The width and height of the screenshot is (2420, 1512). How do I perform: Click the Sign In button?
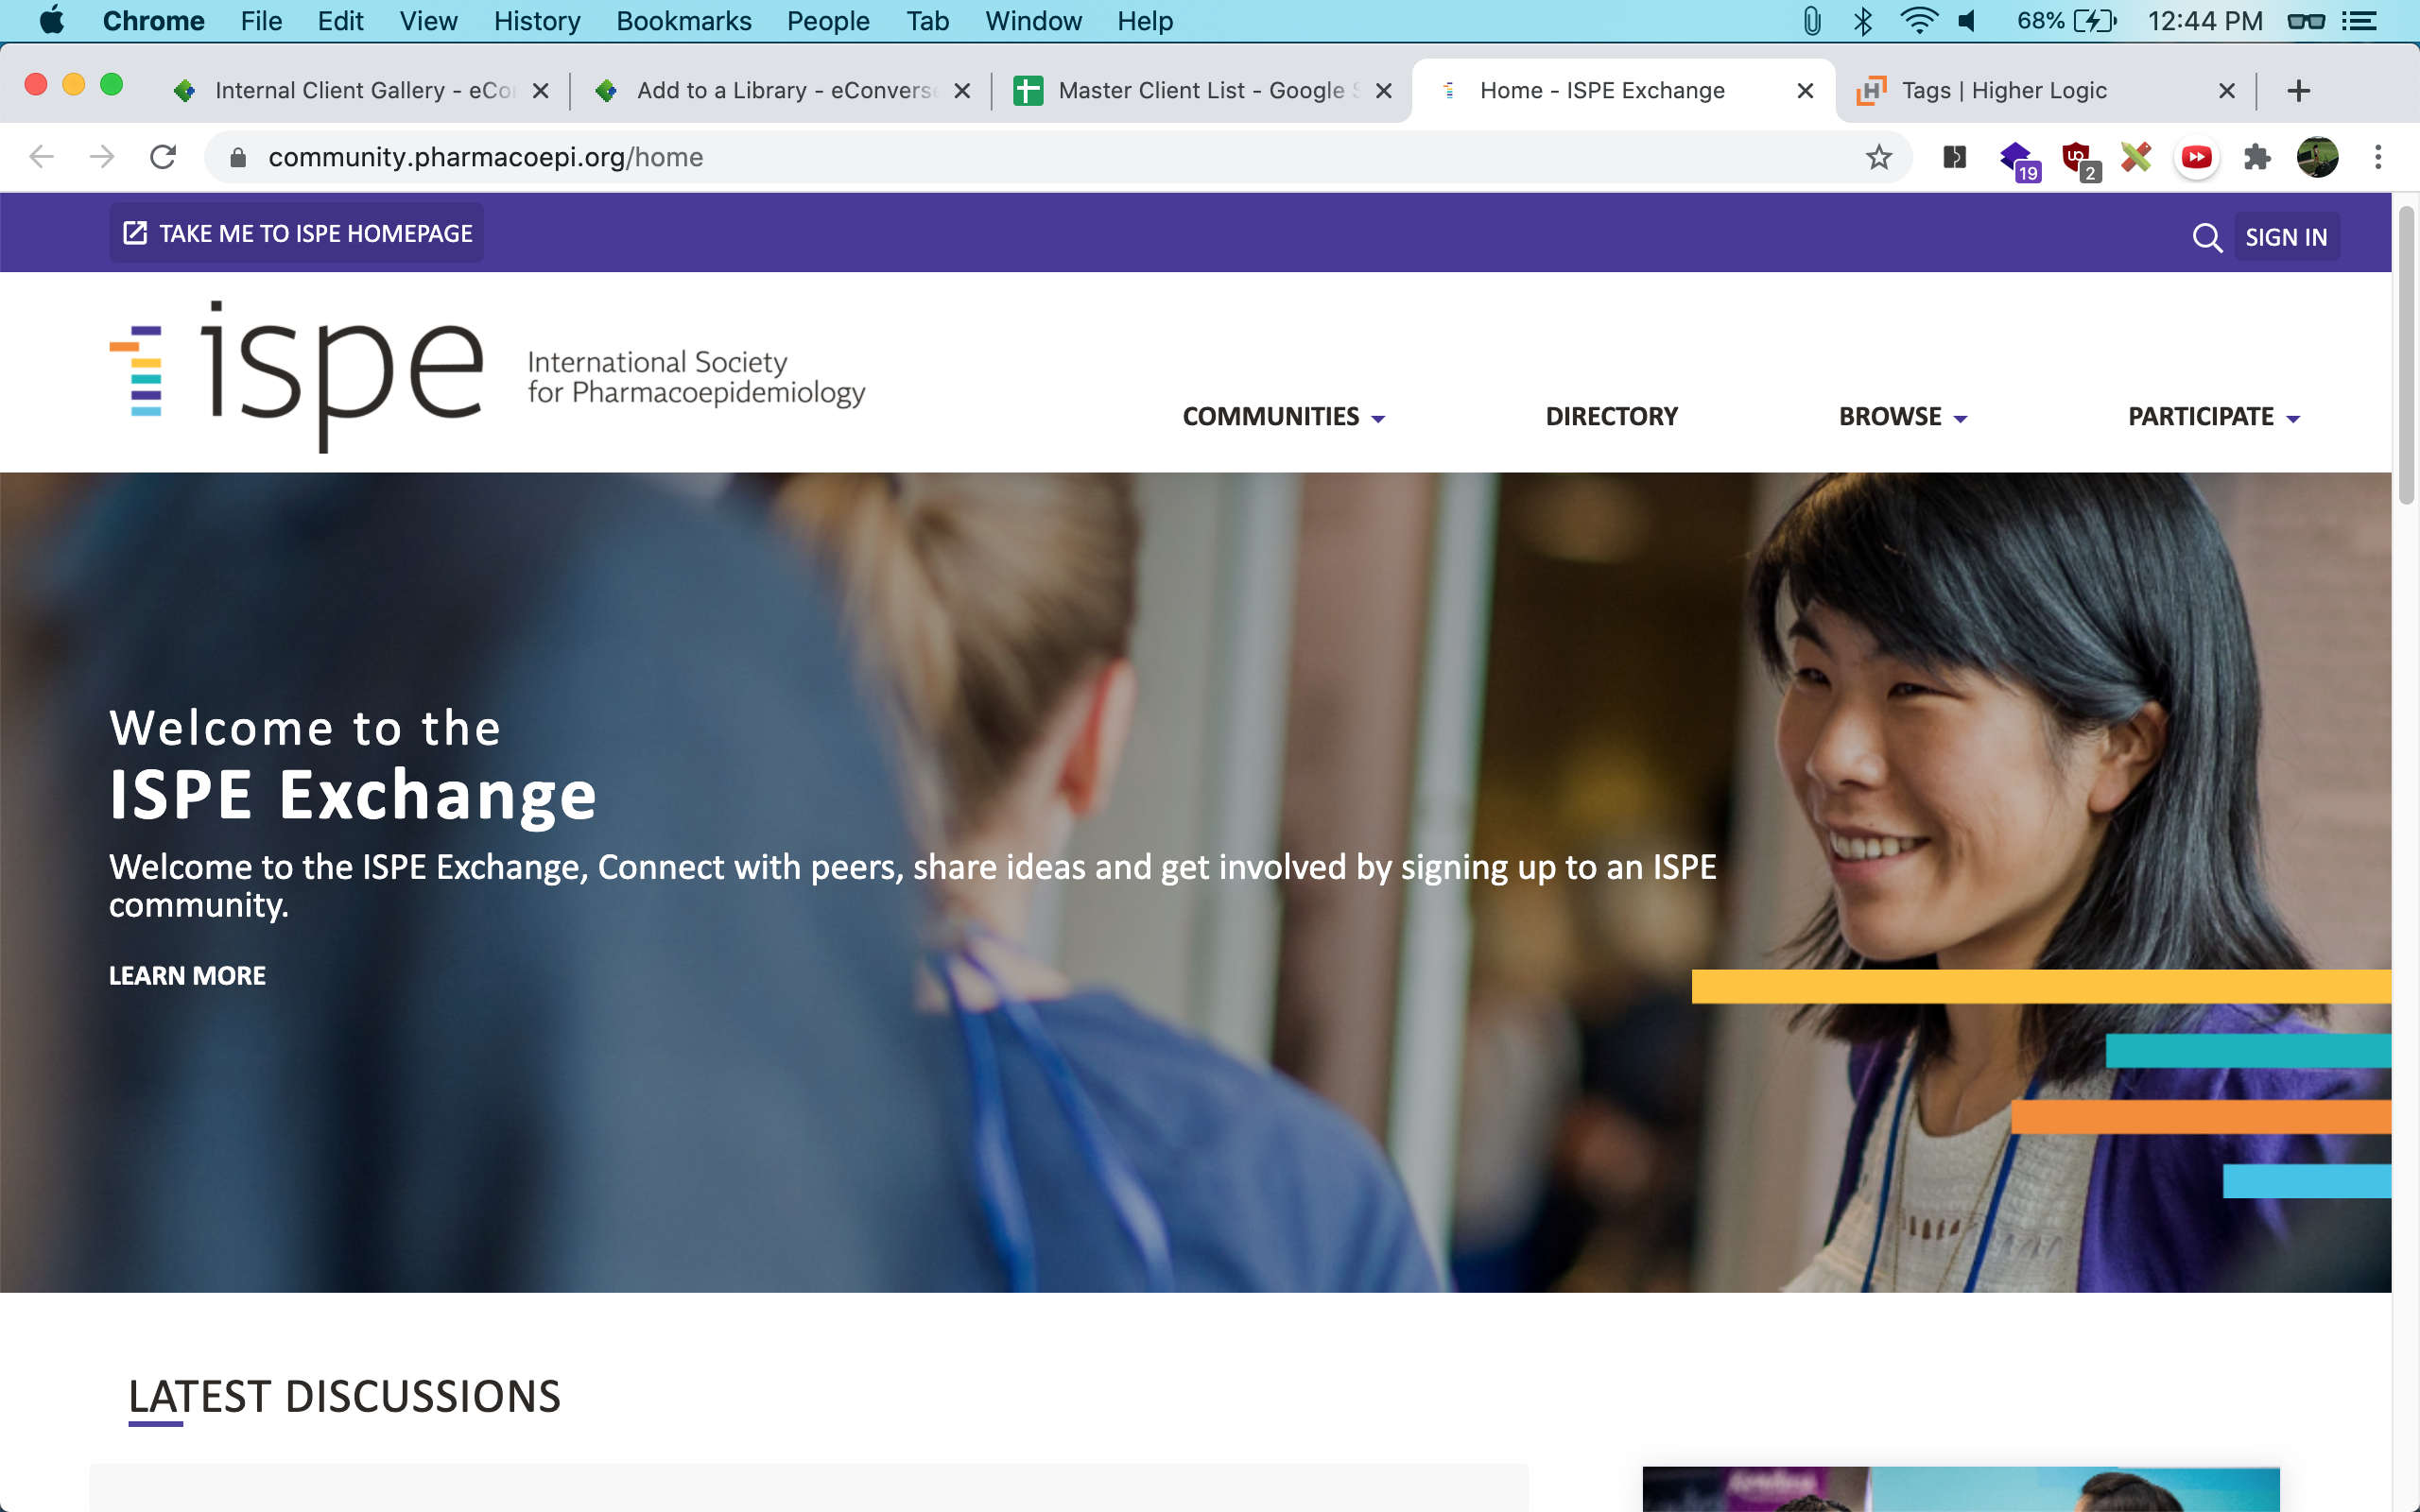pos(2285,238)
